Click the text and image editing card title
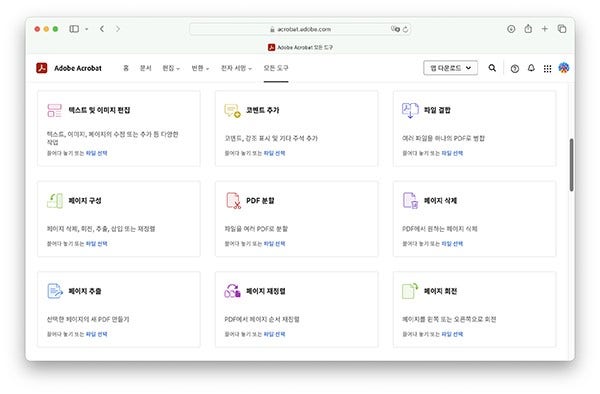600x394 pixels. pyautogui.click(x=99, y=111)
